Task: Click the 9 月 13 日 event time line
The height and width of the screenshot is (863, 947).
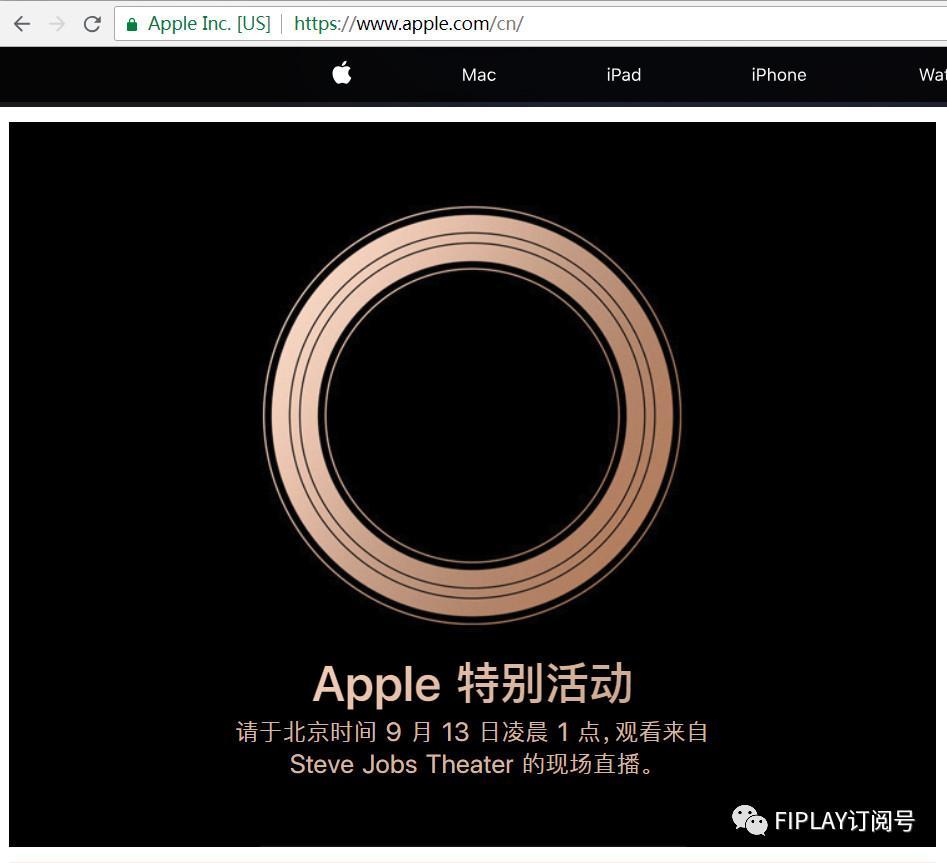Action: click(x=472, y=732)
